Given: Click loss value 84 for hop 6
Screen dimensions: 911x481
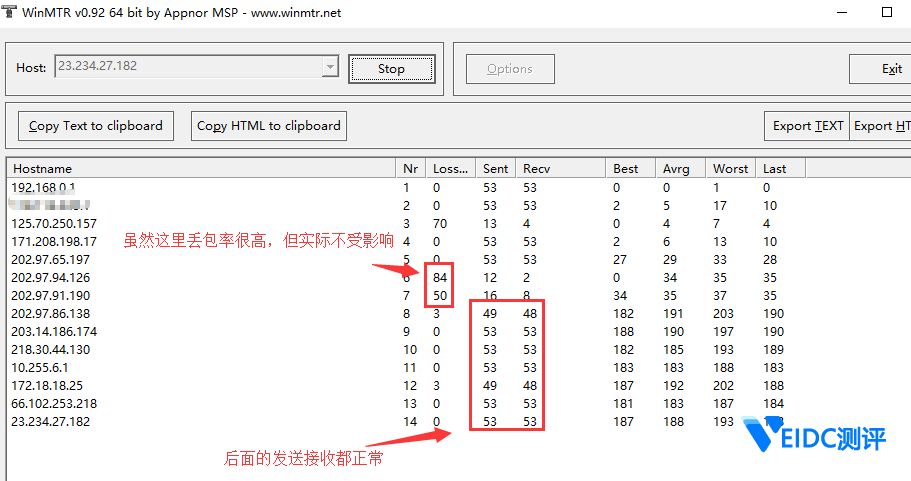Looking at the screenshot, I should 440,278.
